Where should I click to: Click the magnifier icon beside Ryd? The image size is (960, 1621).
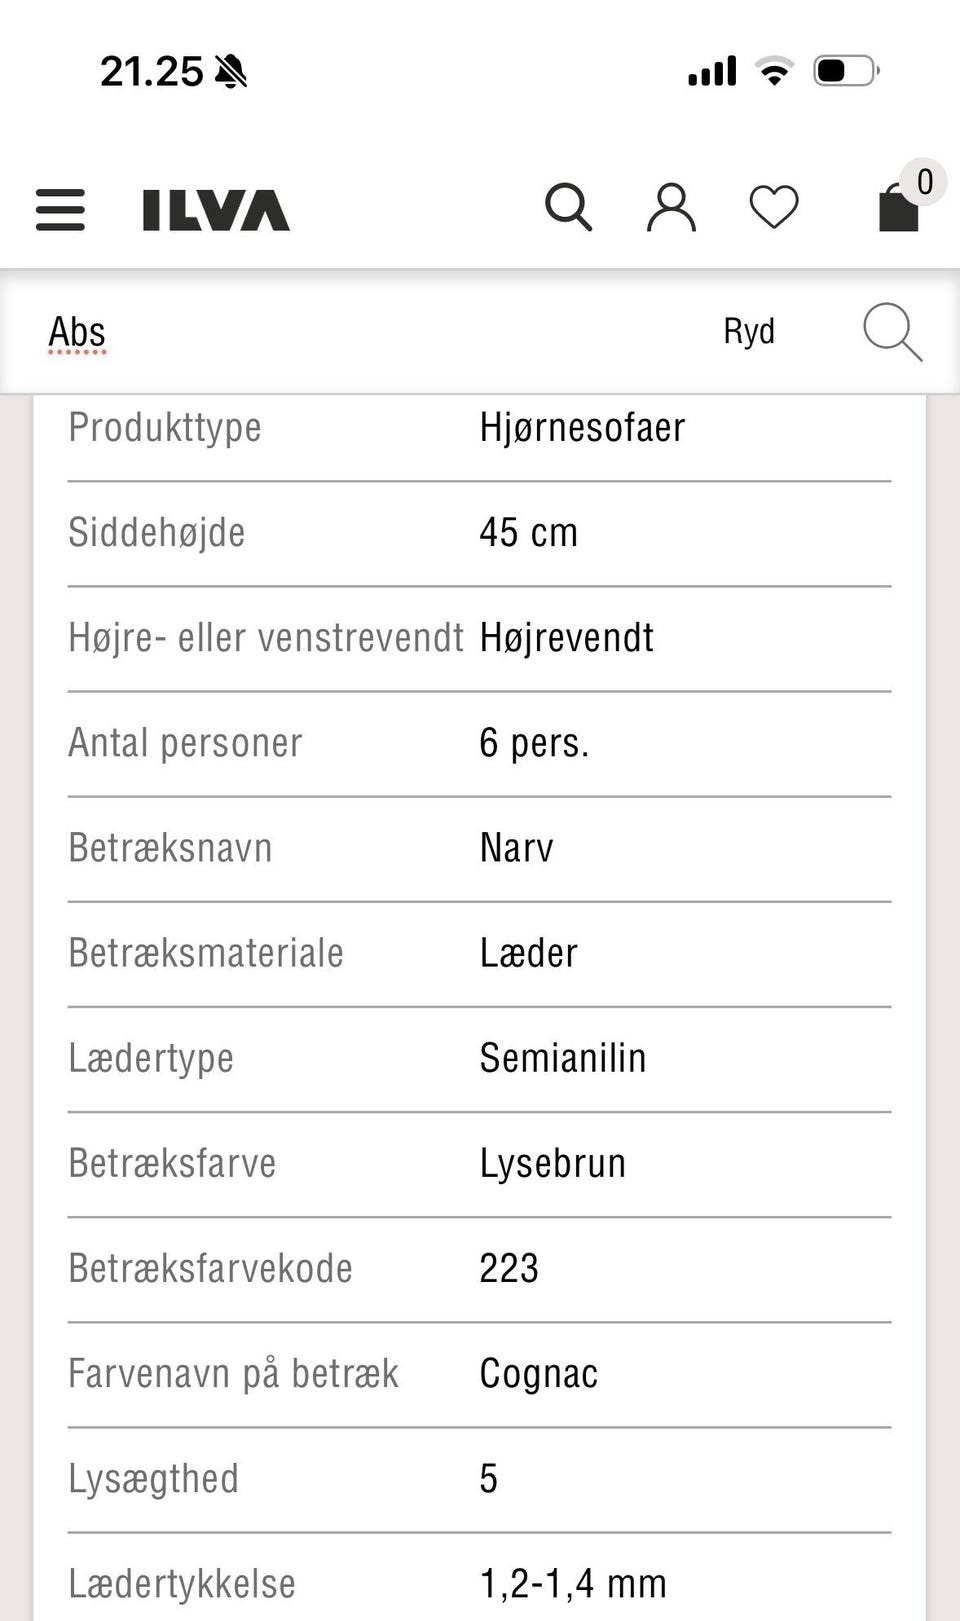pyautogui.click(x=893, y=331)
